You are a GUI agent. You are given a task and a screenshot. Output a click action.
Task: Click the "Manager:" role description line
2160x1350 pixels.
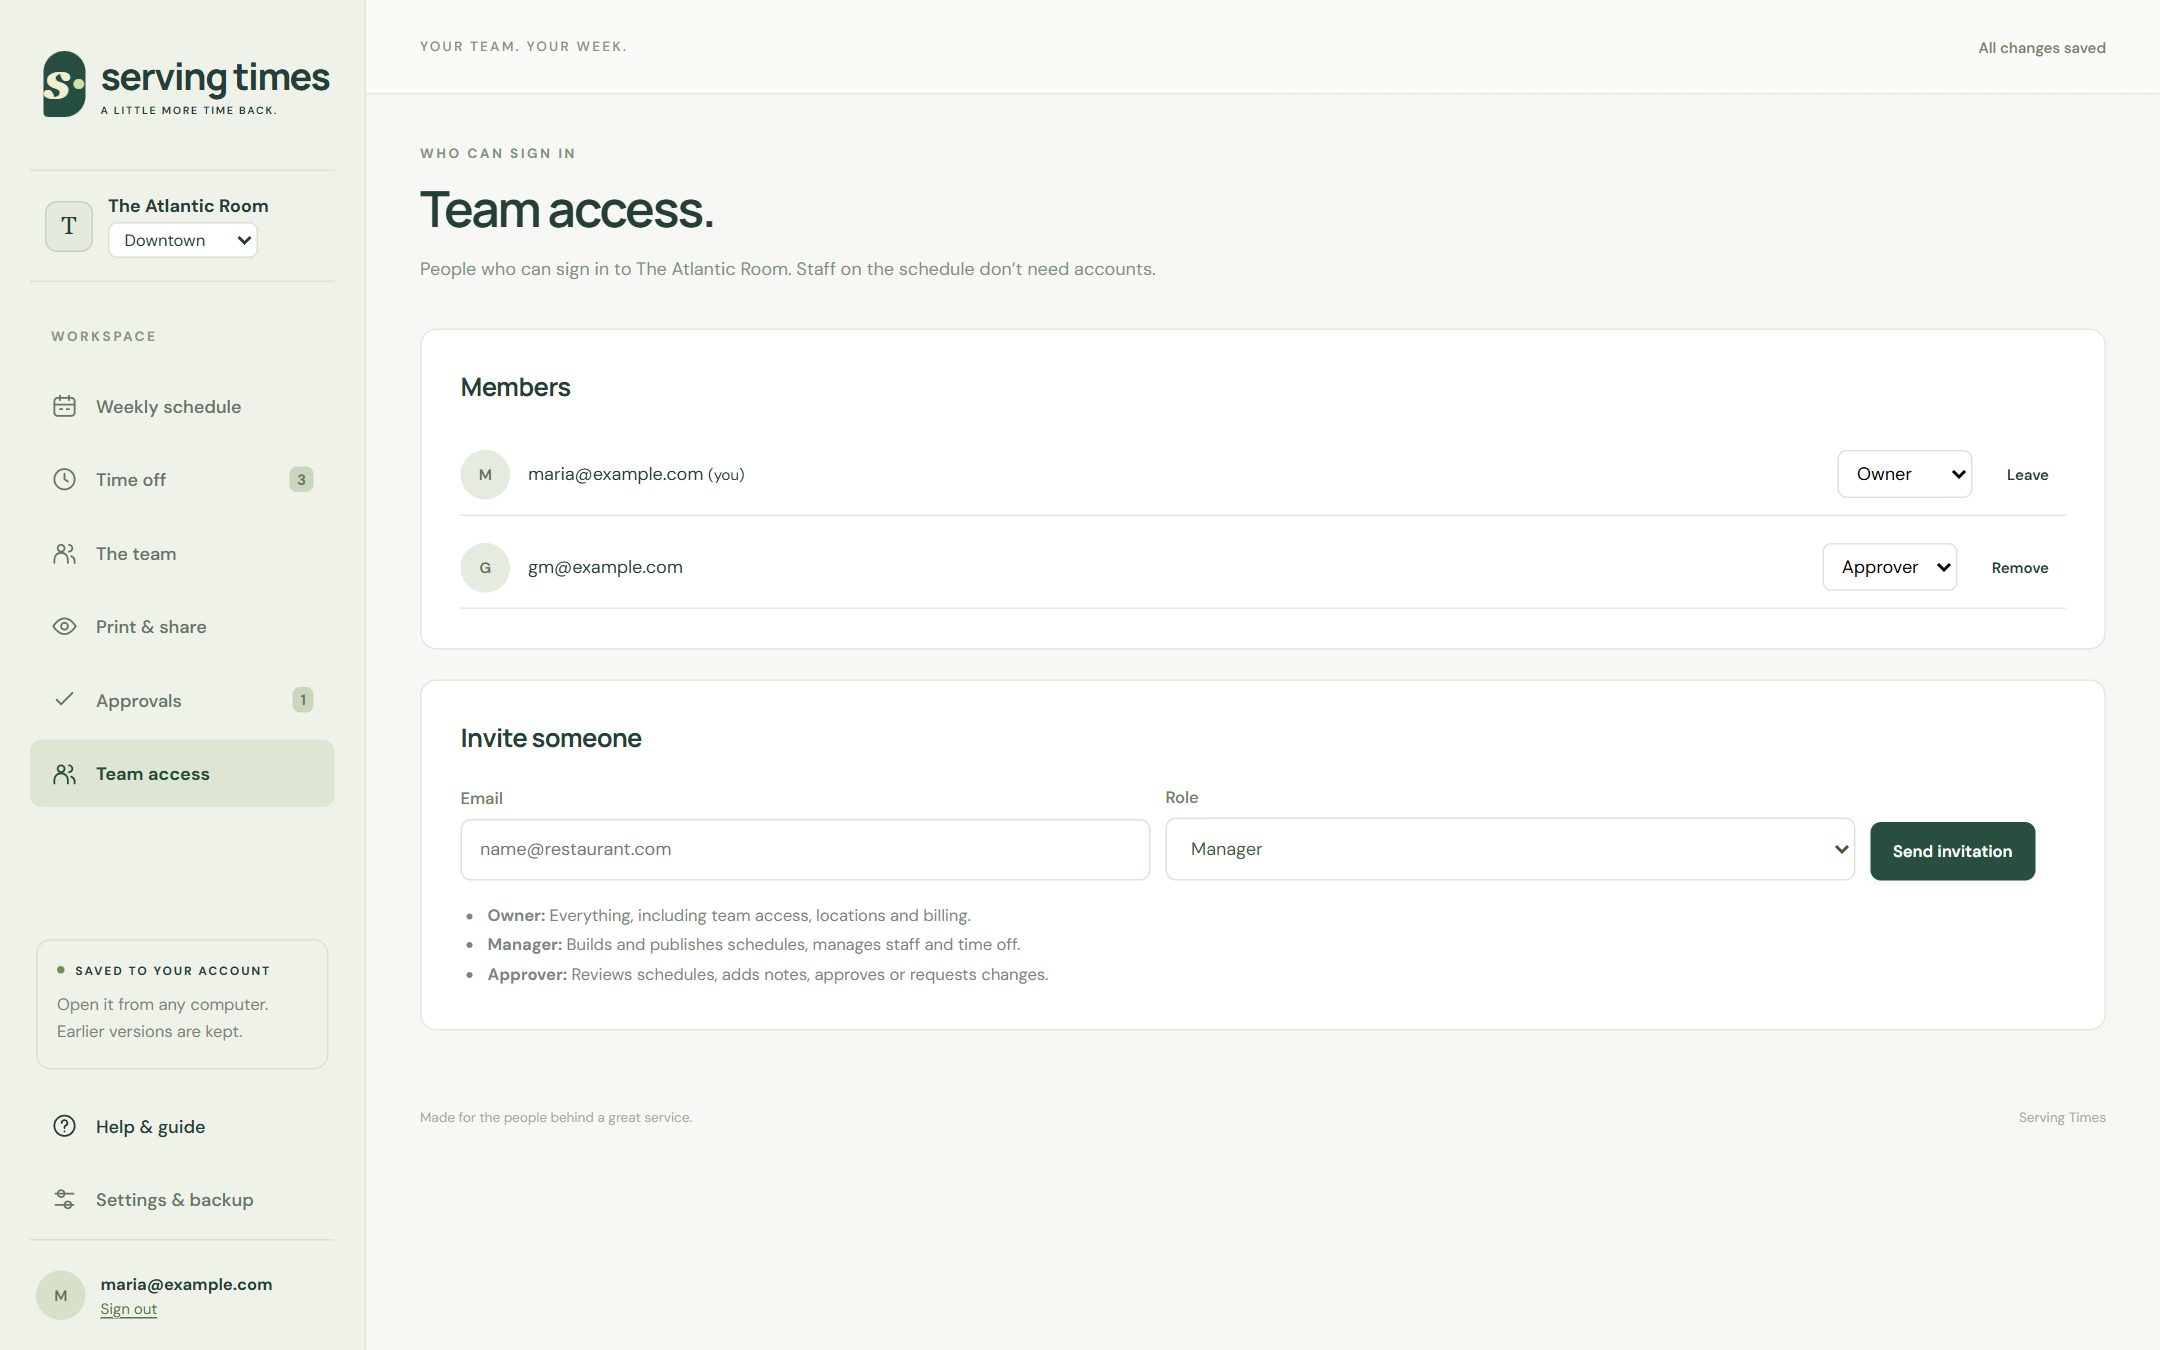753,944
